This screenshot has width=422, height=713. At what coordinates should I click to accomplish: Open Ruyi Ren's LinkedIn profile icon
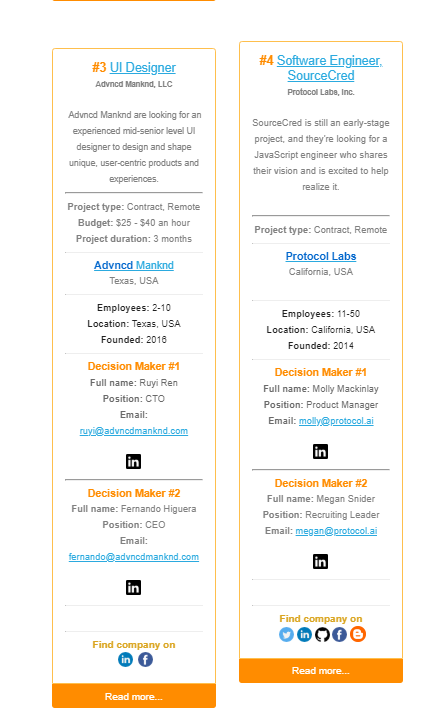(133, 462)
